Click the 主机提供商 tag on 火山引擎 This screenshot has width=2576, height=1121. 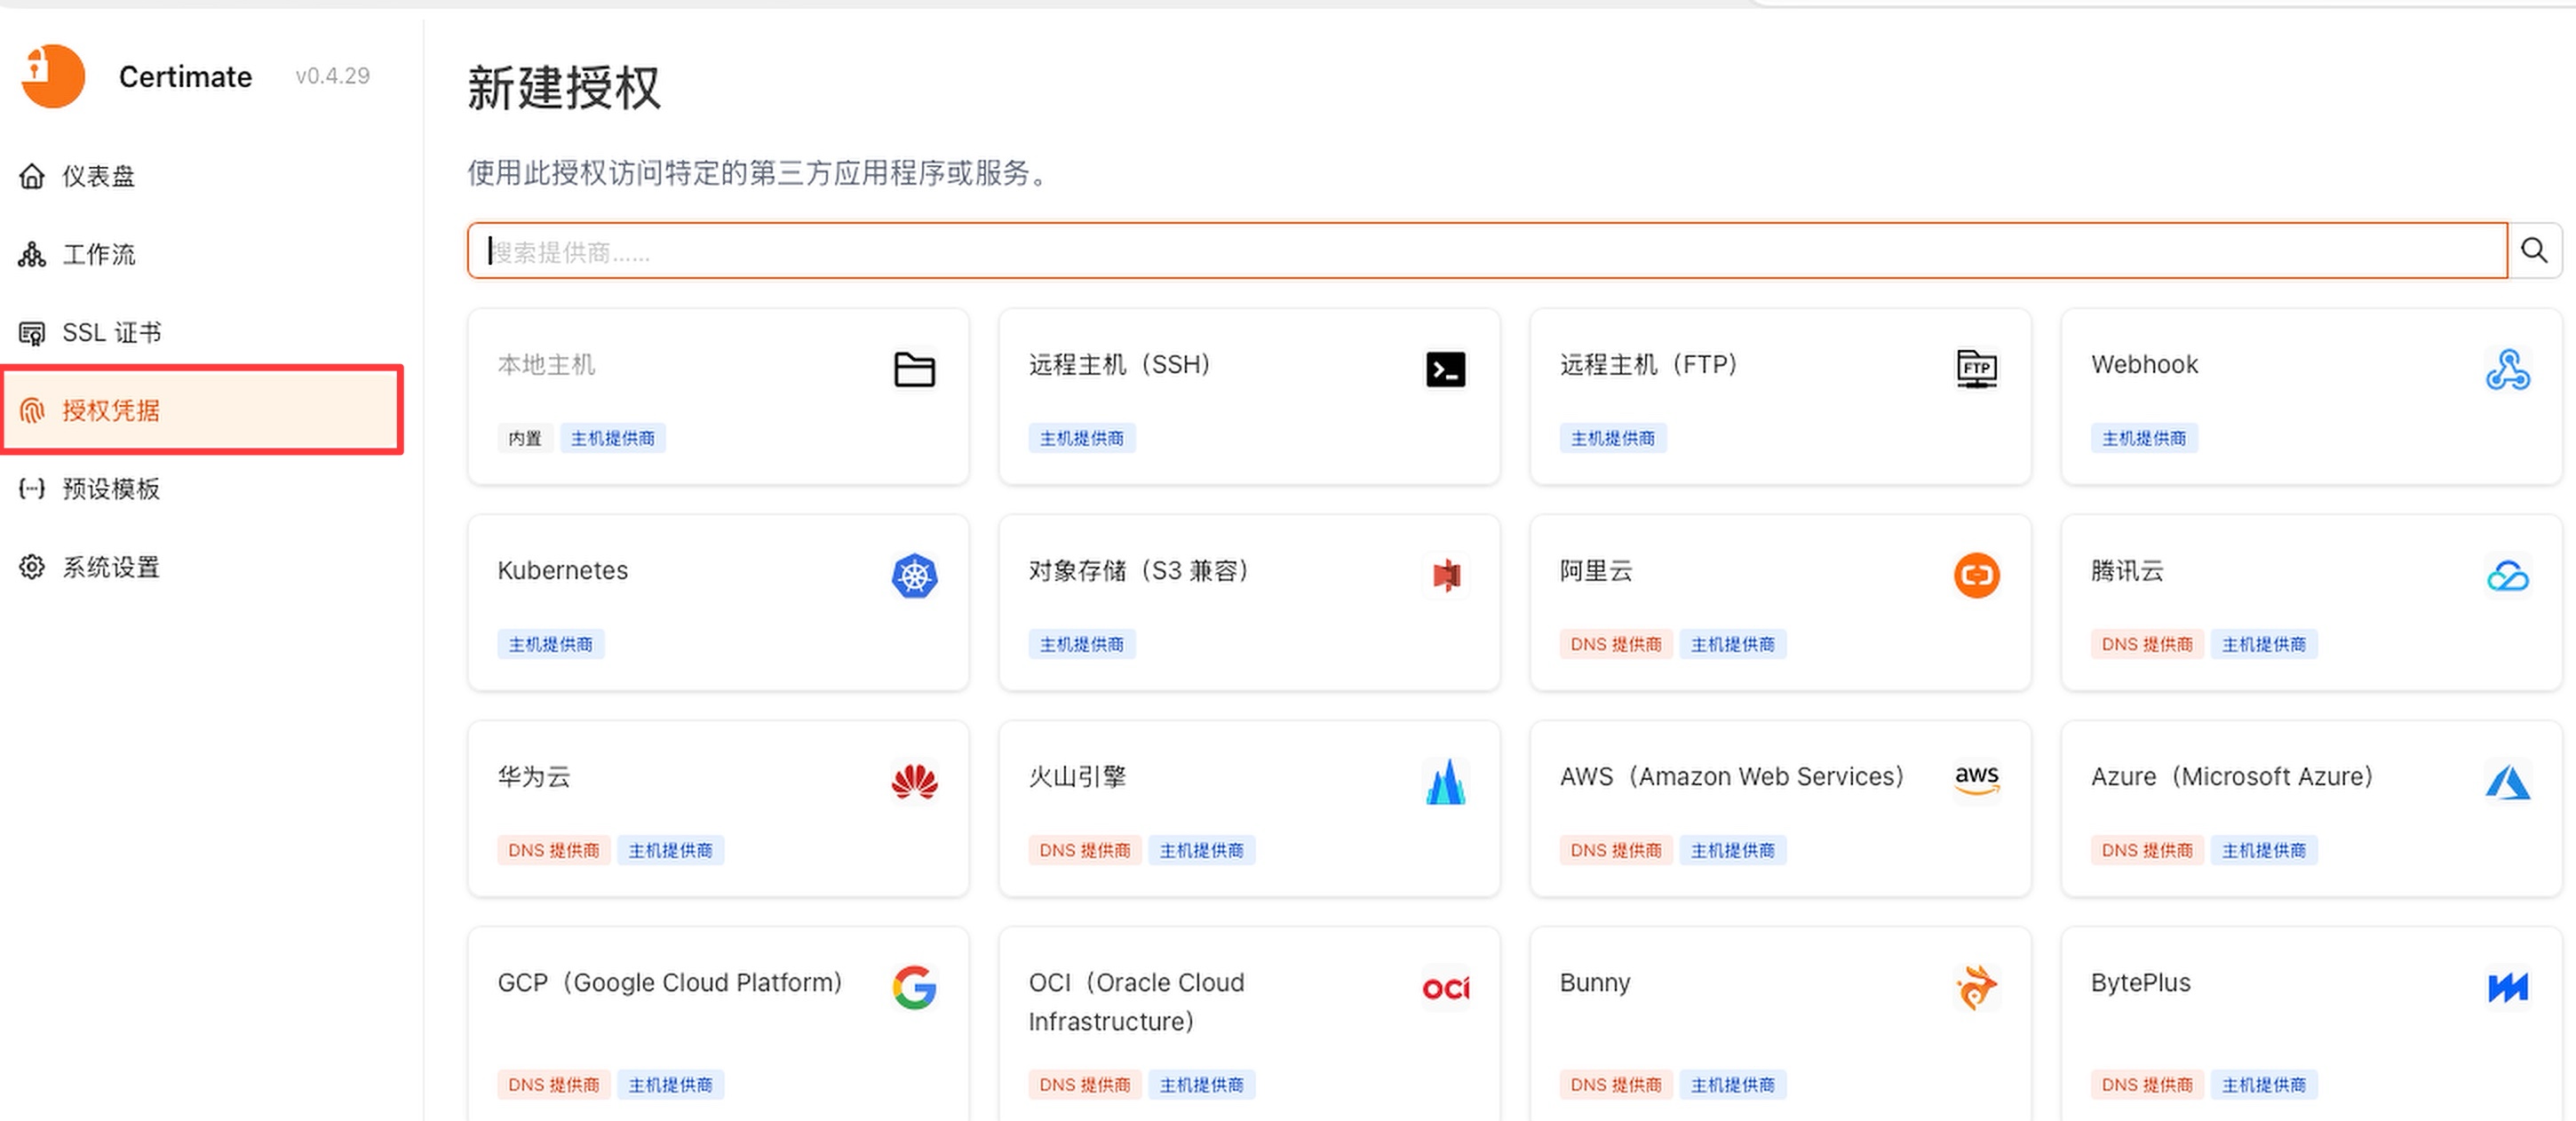coord(1202,850)
